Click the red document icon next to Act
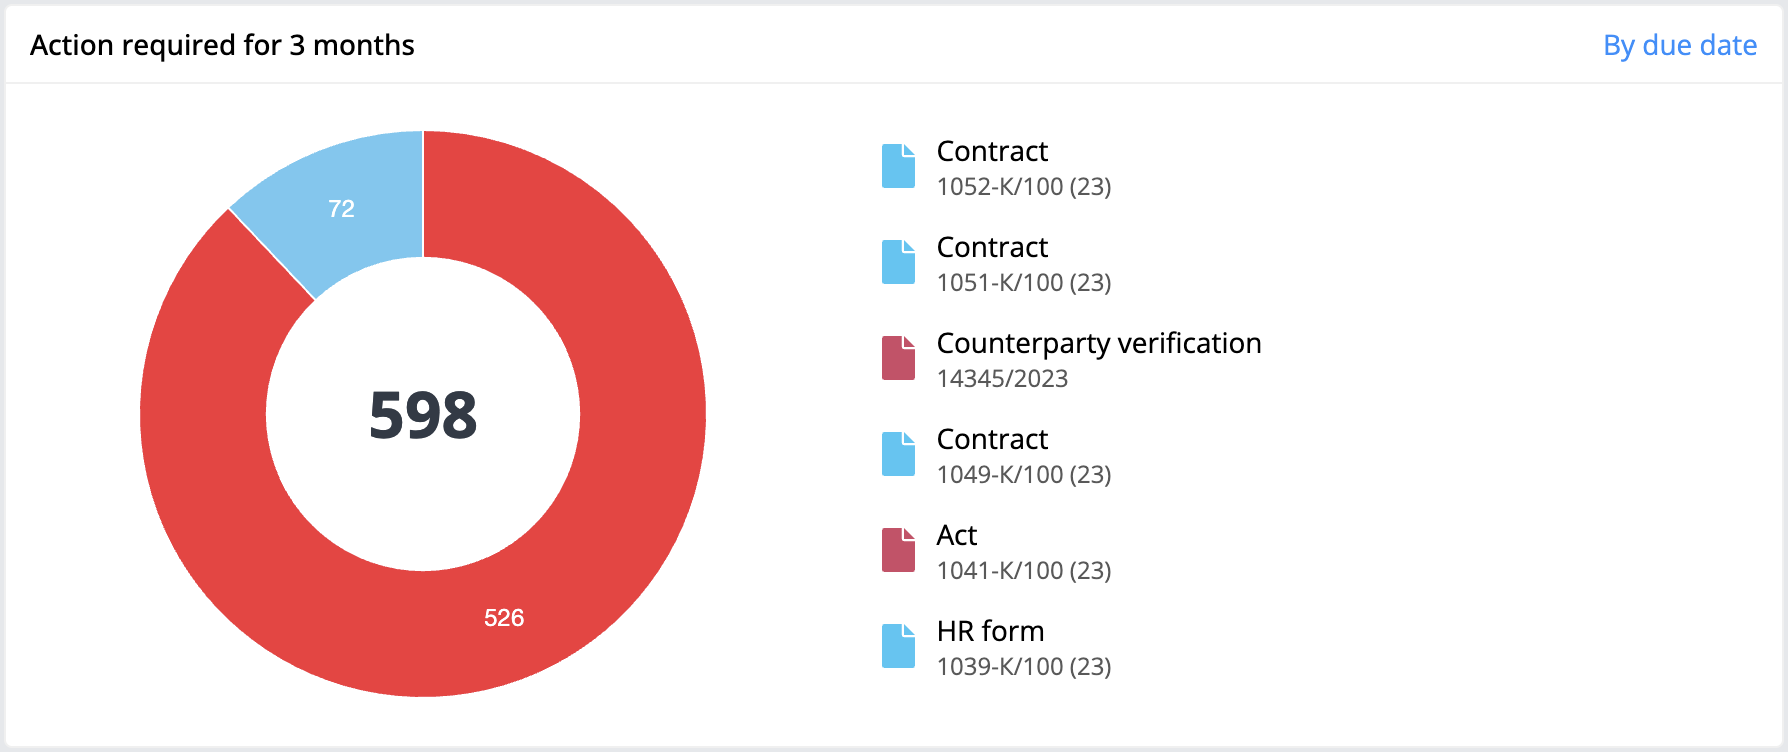This screenshot has width=1788, height=752. click(x=898, y=550)
